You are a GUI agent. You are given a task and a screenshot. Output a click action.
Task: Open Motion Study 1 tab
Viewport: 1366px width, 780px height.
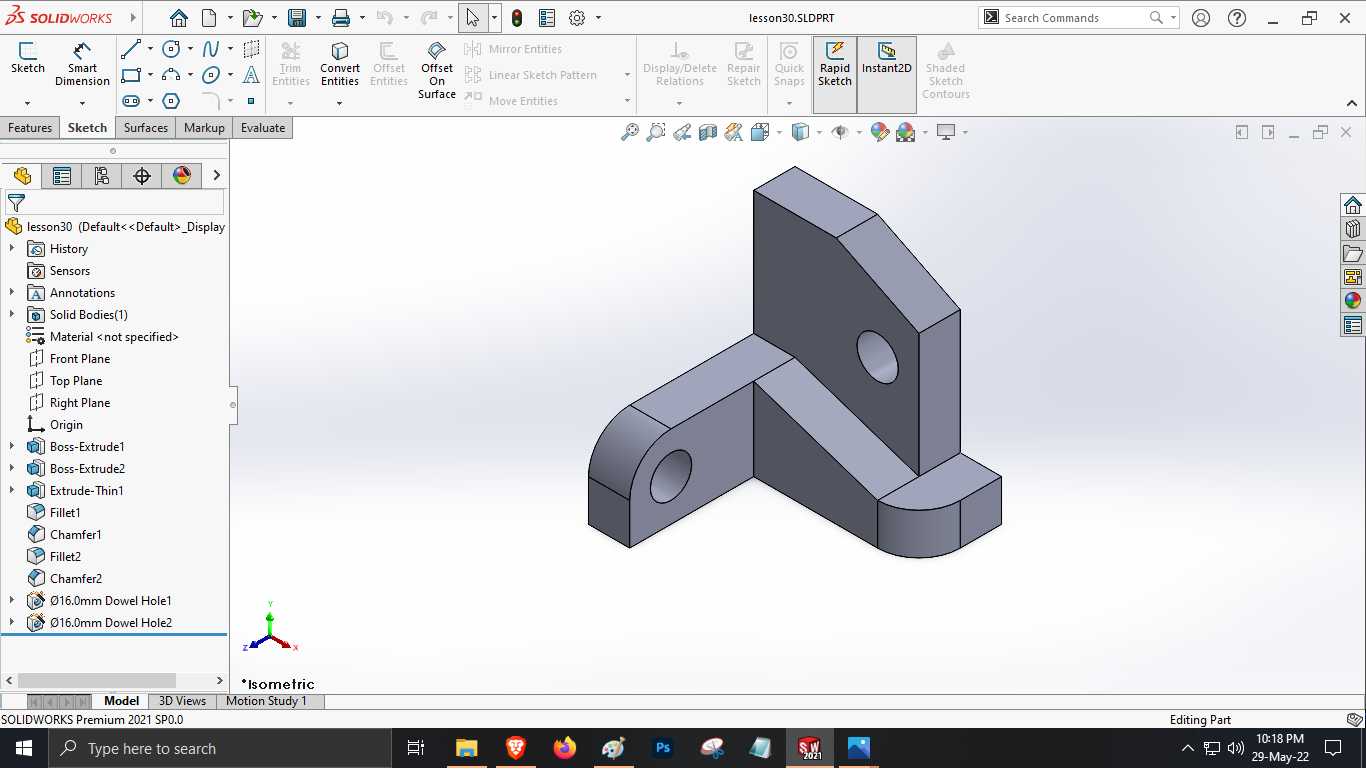[x=266, y=701]
